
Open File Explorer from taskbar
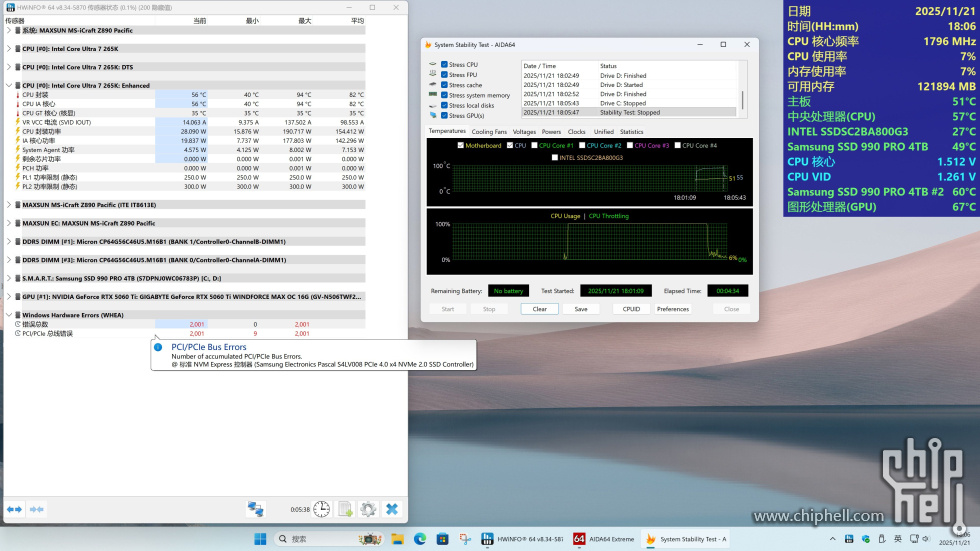[x=398, y=539]
